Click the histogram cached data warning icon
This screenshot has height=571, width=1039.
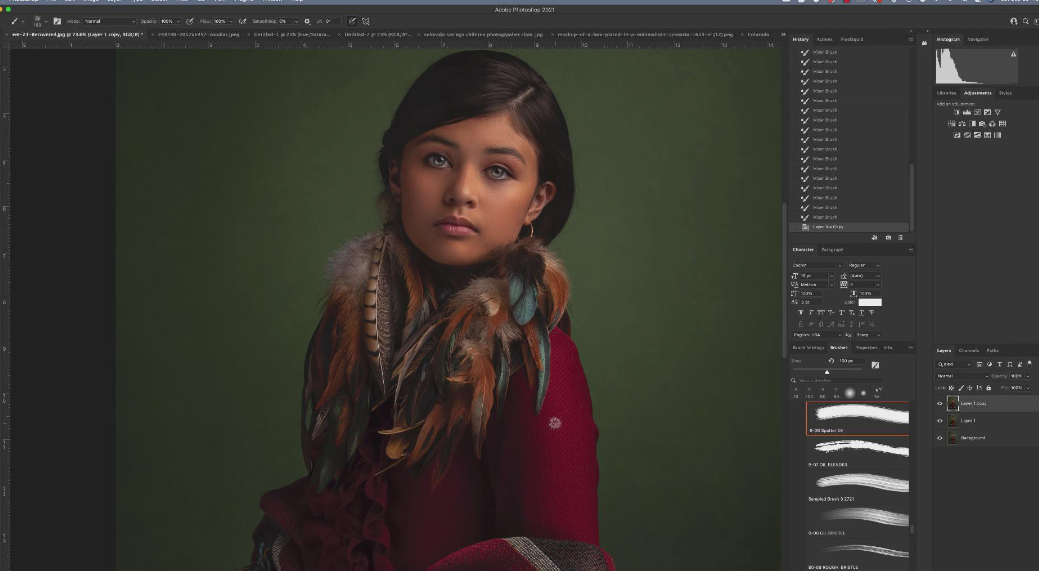[1013, 54]
